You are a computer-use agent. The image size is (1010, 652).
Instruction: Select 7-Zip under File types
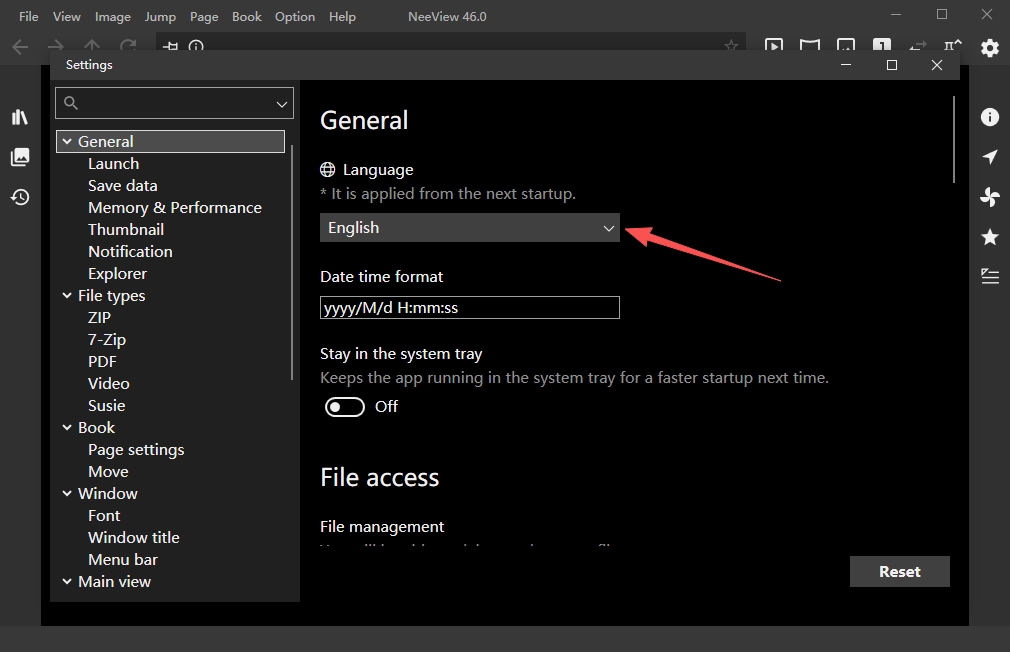107,340
